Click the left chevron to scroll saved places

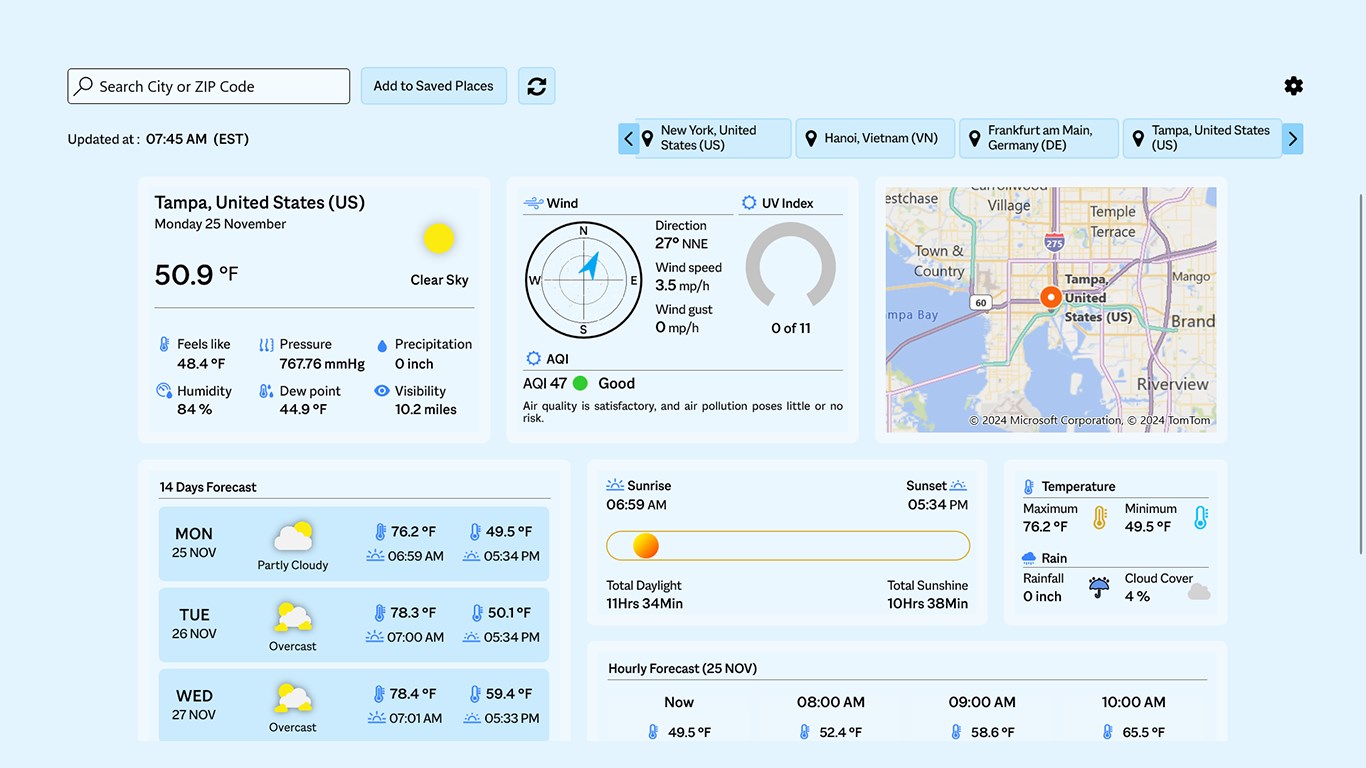(626, 138)
